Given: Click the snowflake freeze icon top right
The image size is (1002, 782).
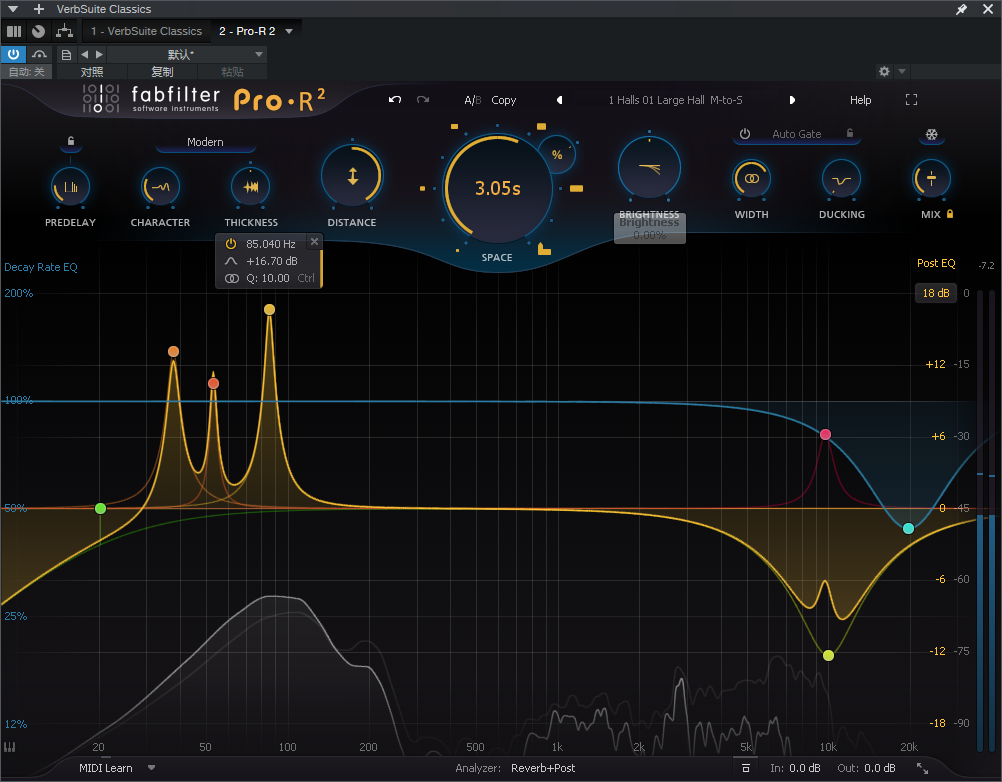Looking at the screenshot, I should pos(931,134).
